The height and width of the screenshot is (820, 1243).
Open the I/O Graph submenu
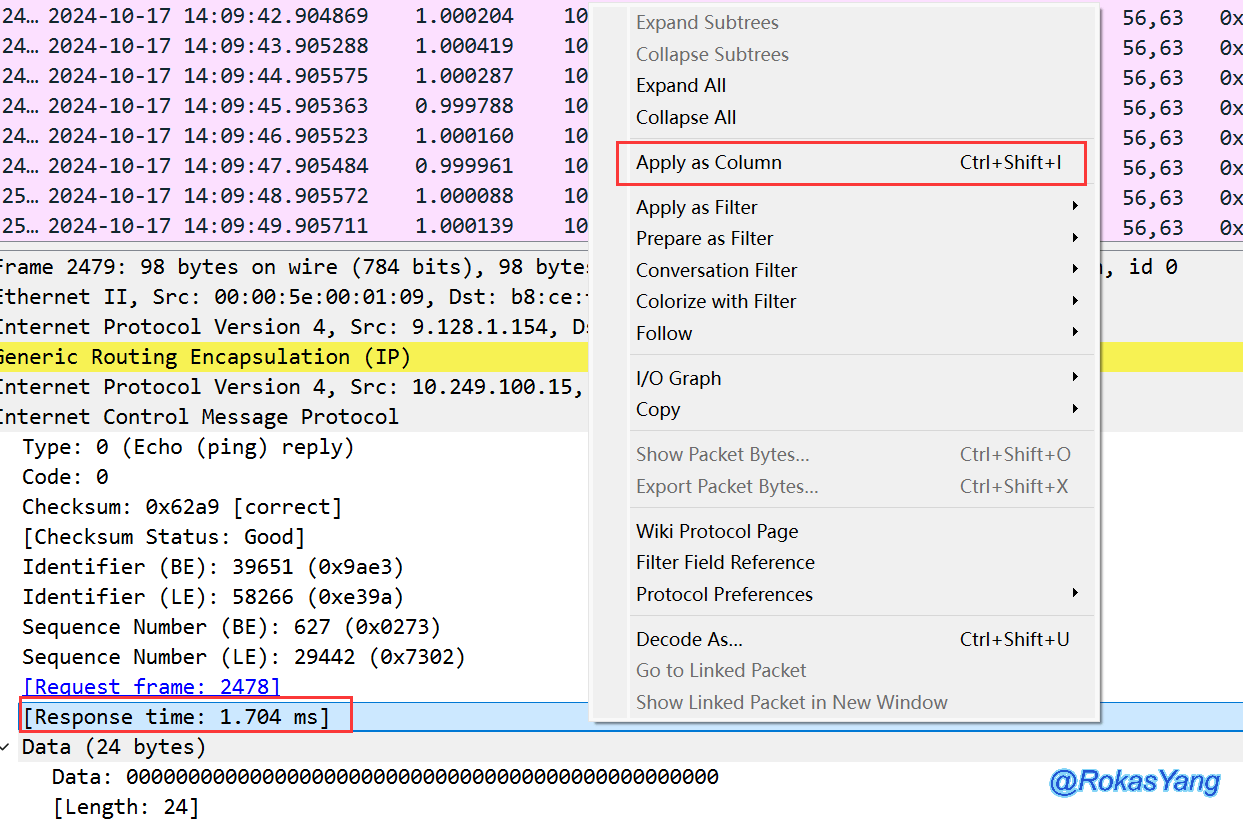pos(678,379)
